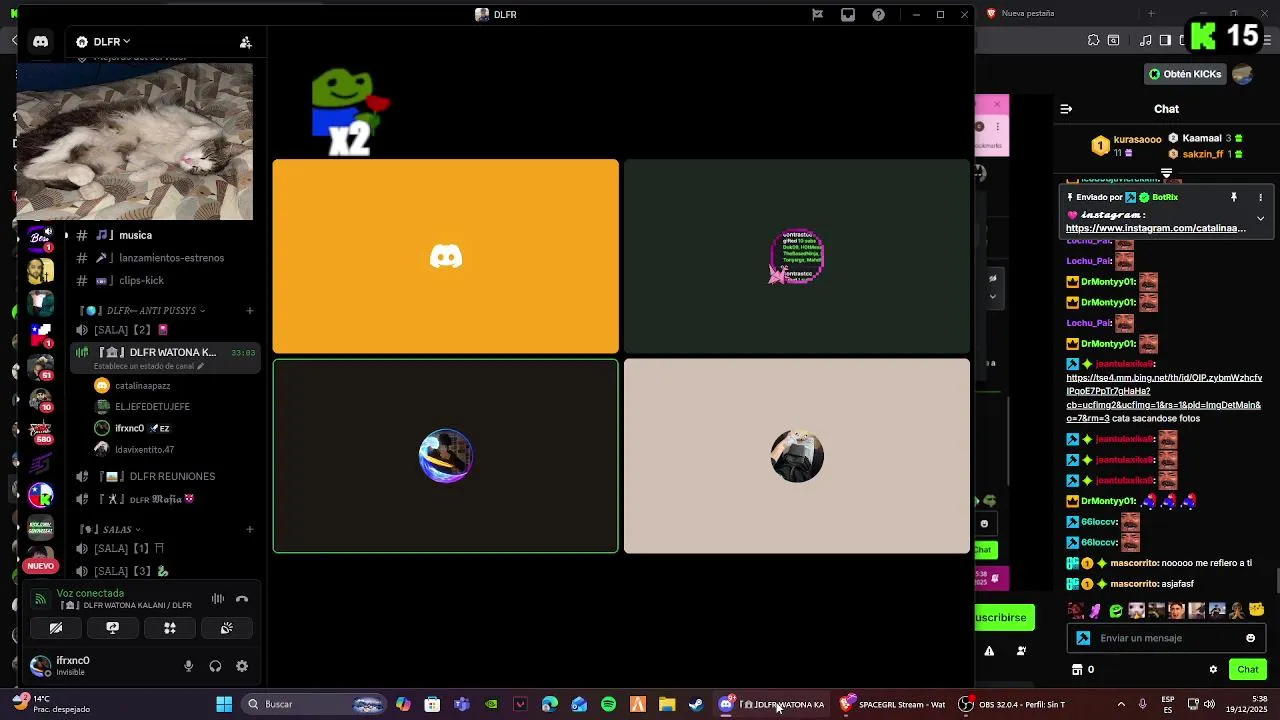This screenshot has height=720, width=1280.
Task: Open the lanzamientos-estrenos channel
Action: pos(171,258)
